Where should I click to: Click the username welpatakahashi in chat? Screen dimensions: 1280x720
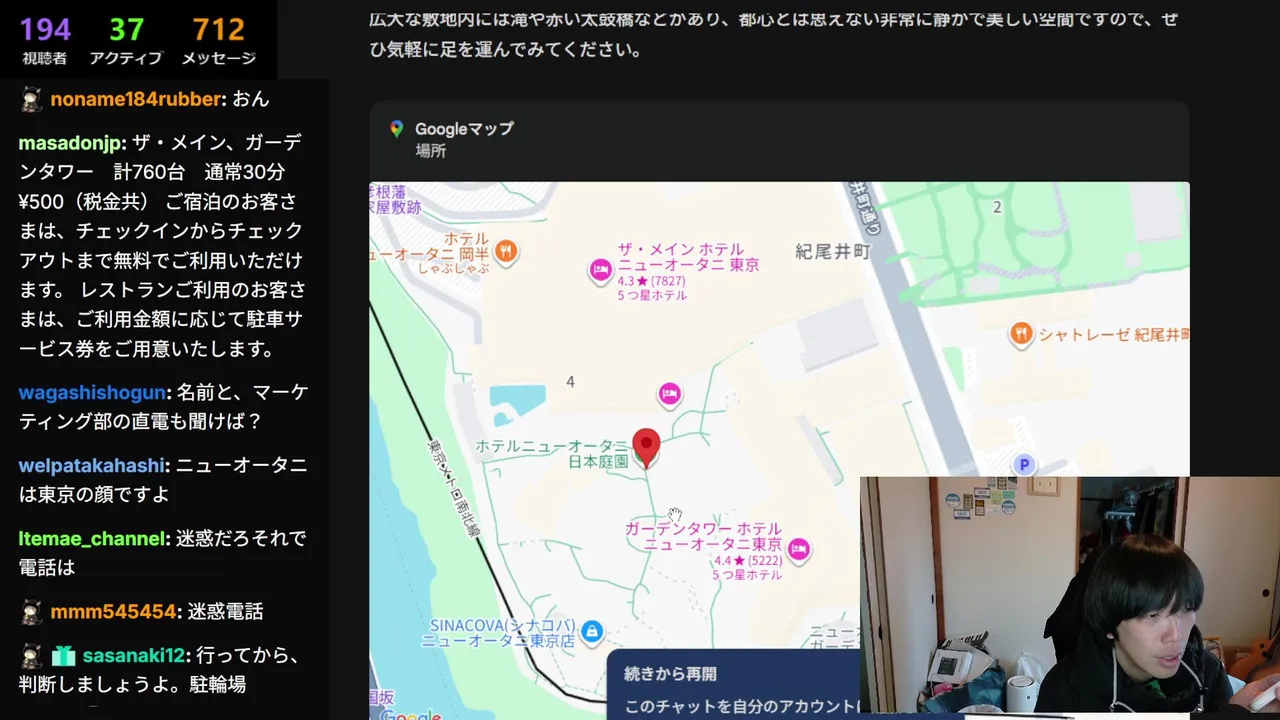pyautogui.click(x=91, y=466)
